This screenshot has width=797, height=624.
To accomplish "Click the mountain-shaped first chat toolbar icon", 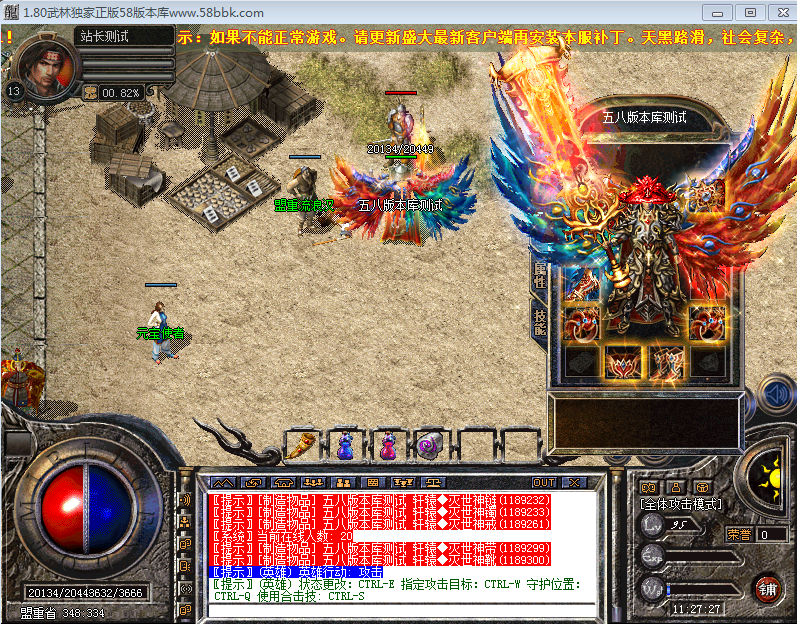I will pyautogui.click(x=224, y=483).
